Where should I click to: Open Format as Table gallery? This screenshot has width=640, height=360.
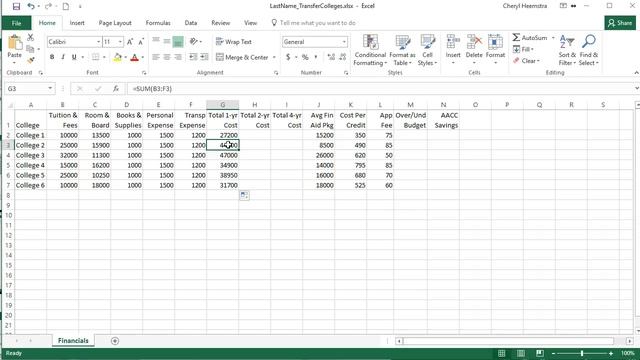coord(402,50)
